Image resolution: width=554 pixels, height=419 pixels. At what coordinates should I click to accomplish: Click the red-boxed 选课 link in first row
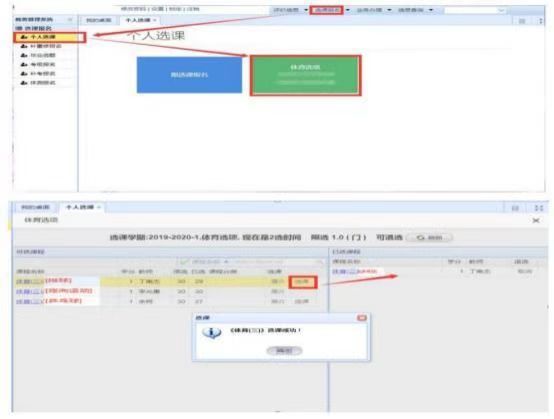303,282
